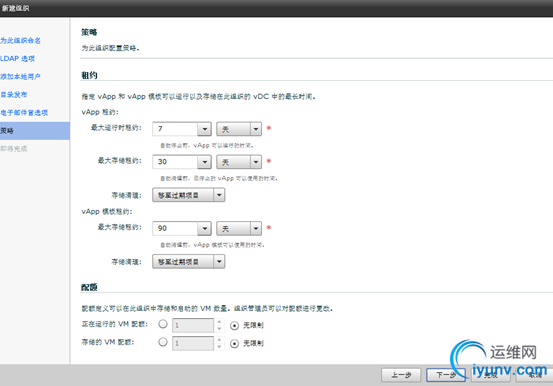
Task: Open the vApp 存储清理 dropdown under 30-day lease
Action: click(x=189, y=195)
